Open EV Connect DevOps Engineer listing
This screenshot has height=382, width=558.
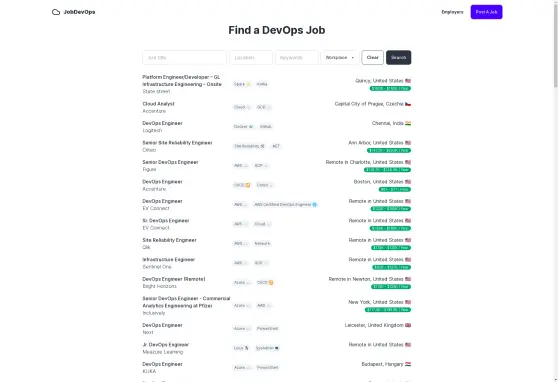[162, 201]
